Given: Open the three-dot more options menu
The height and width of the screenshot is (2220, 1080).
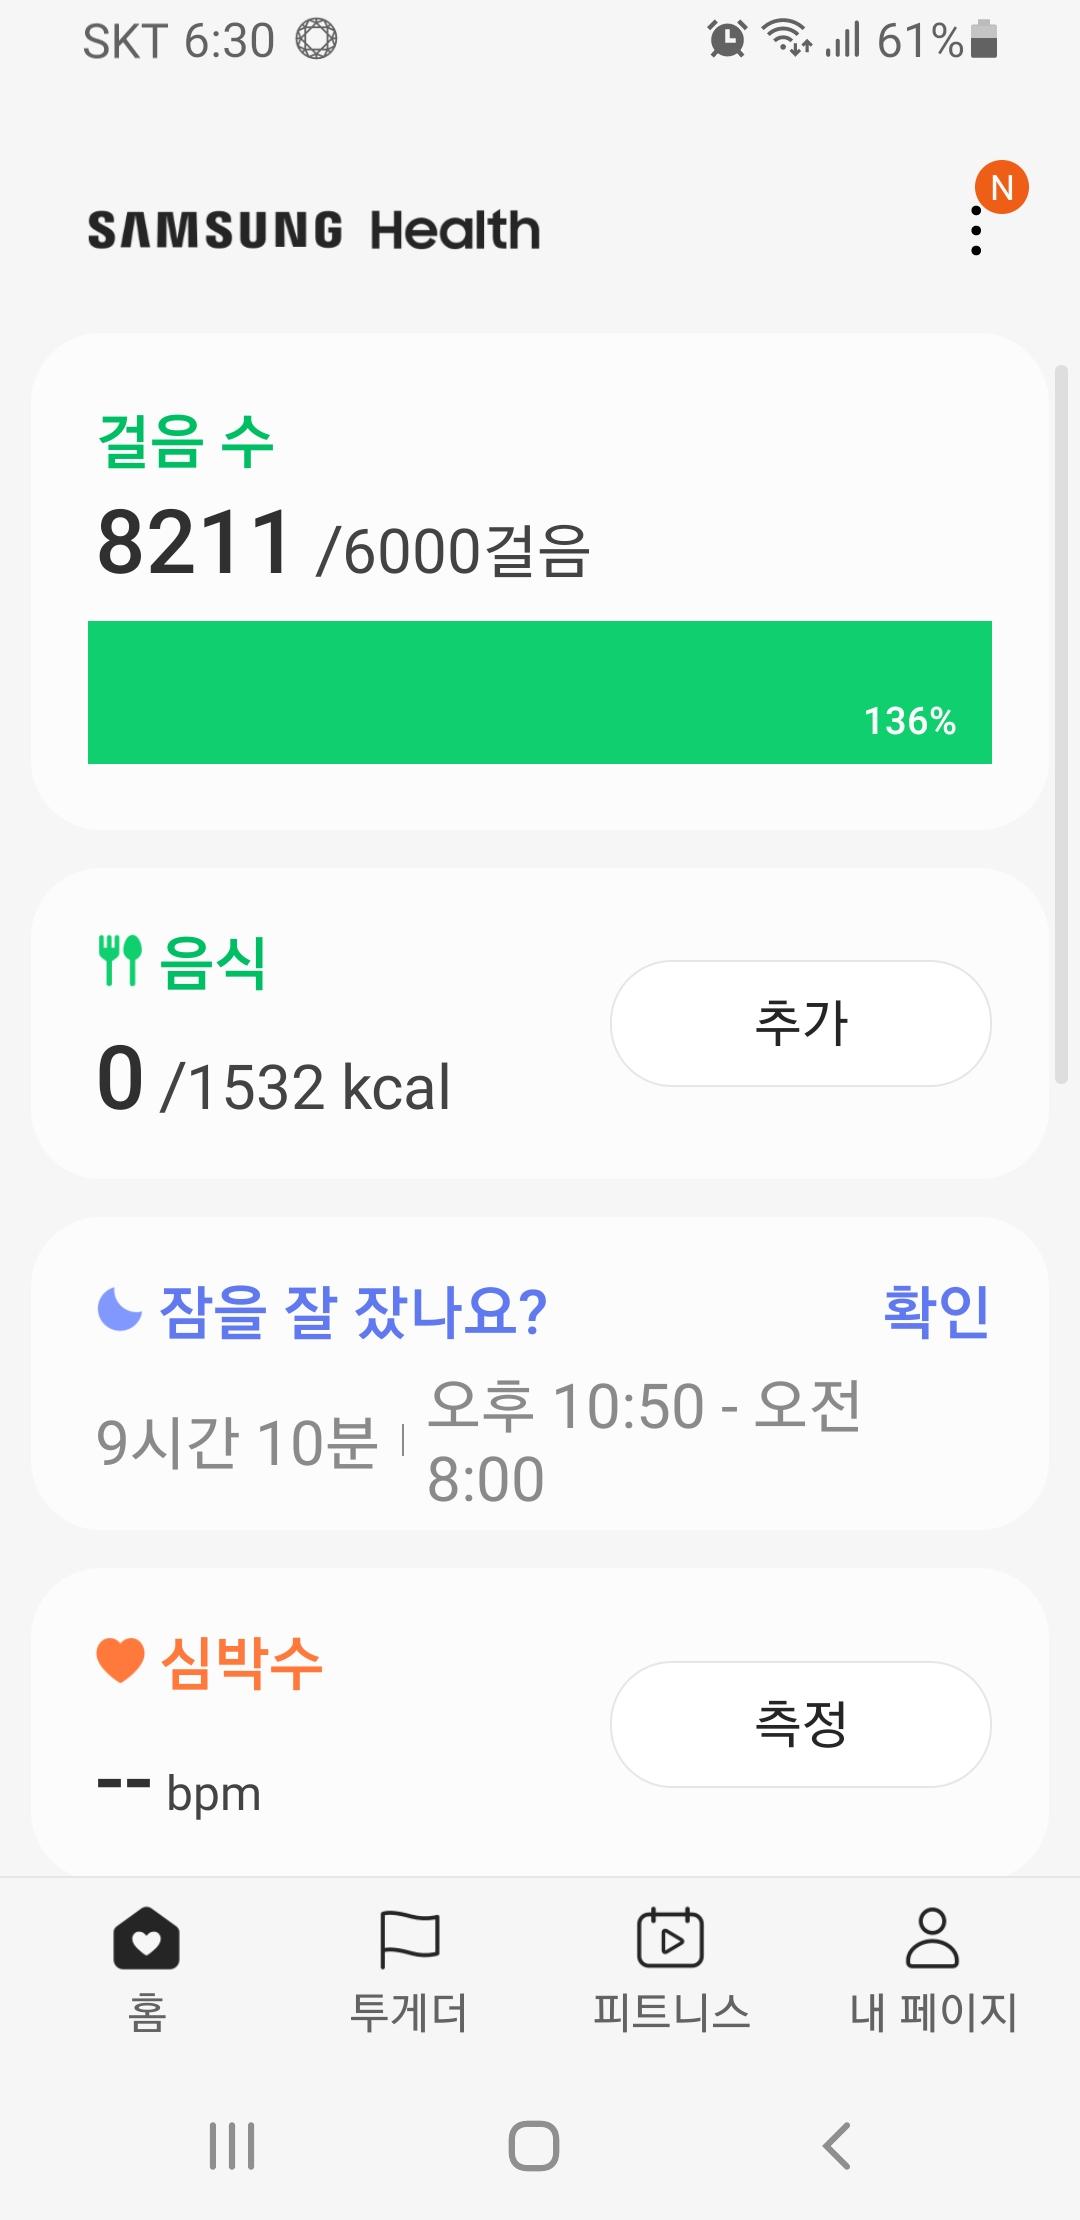Looking at the screenshot, I should click(976, 231).
